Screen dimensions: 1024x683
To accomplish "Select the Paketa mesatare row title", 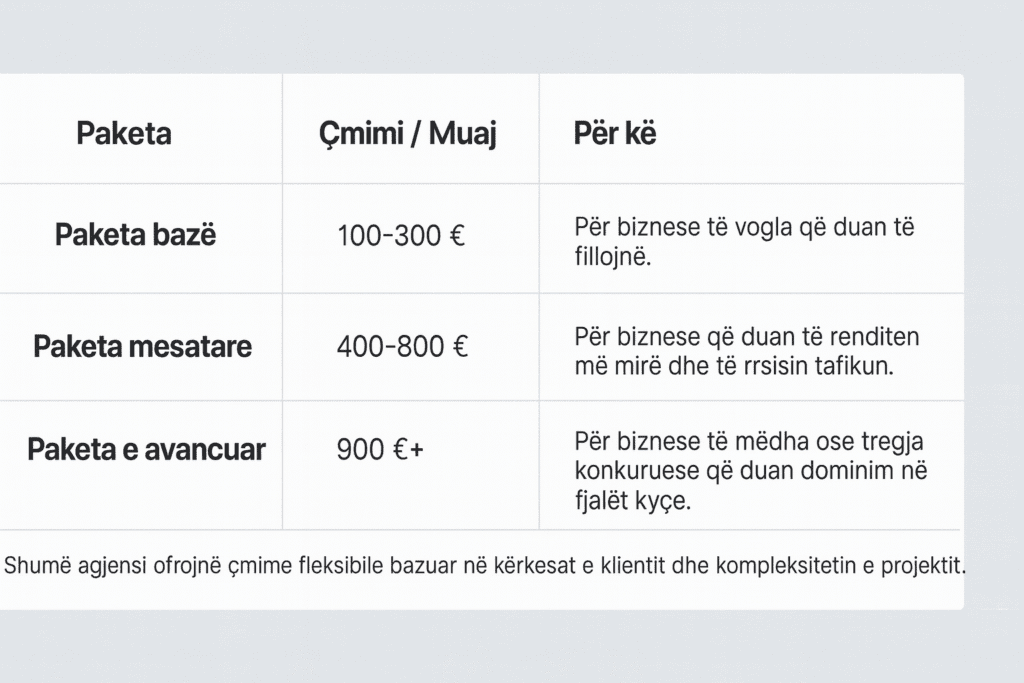I will point(142,347).
